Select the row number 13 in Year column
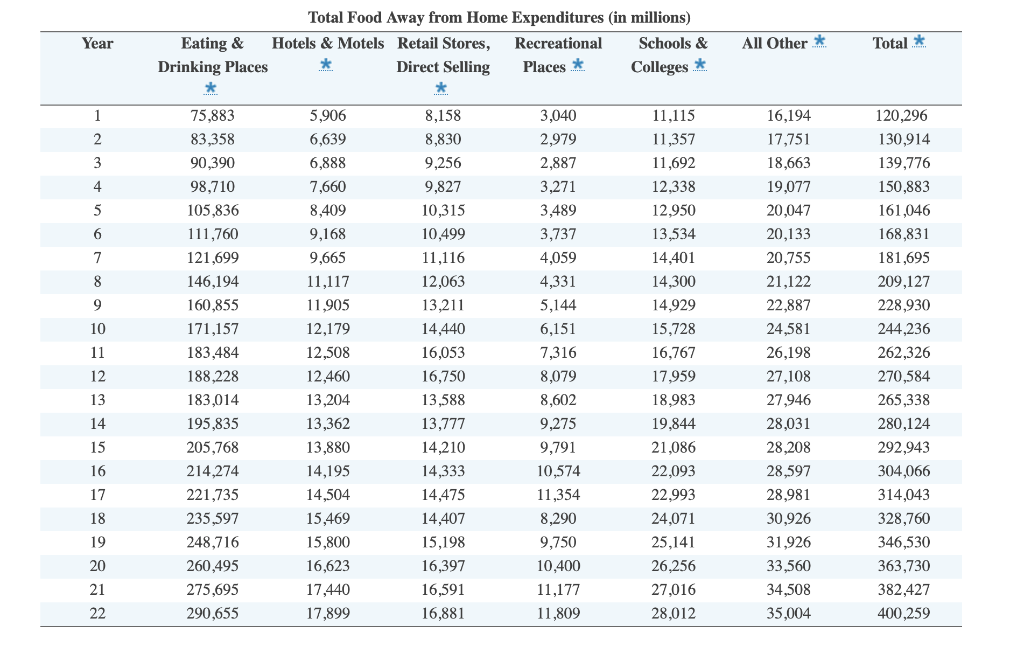Viewport: 1024px width, 653px height. 97,400
